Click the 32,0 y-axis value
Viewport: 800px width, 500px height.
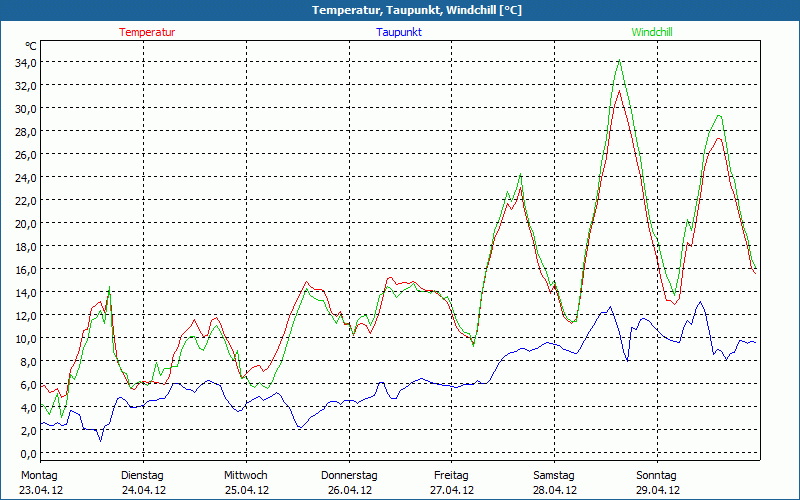pyautogui.click(x=26, y=85)
